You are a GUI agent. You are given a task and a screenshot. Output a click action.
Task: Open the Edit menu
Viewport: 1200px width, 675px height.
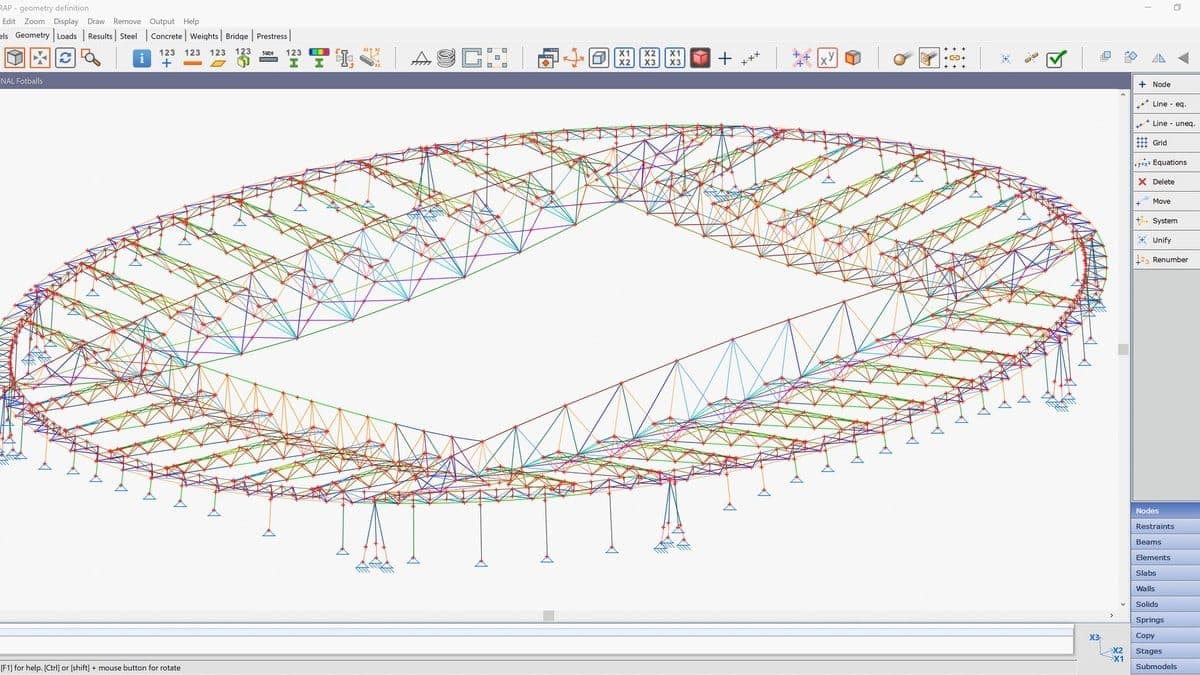tap(8, 21)
